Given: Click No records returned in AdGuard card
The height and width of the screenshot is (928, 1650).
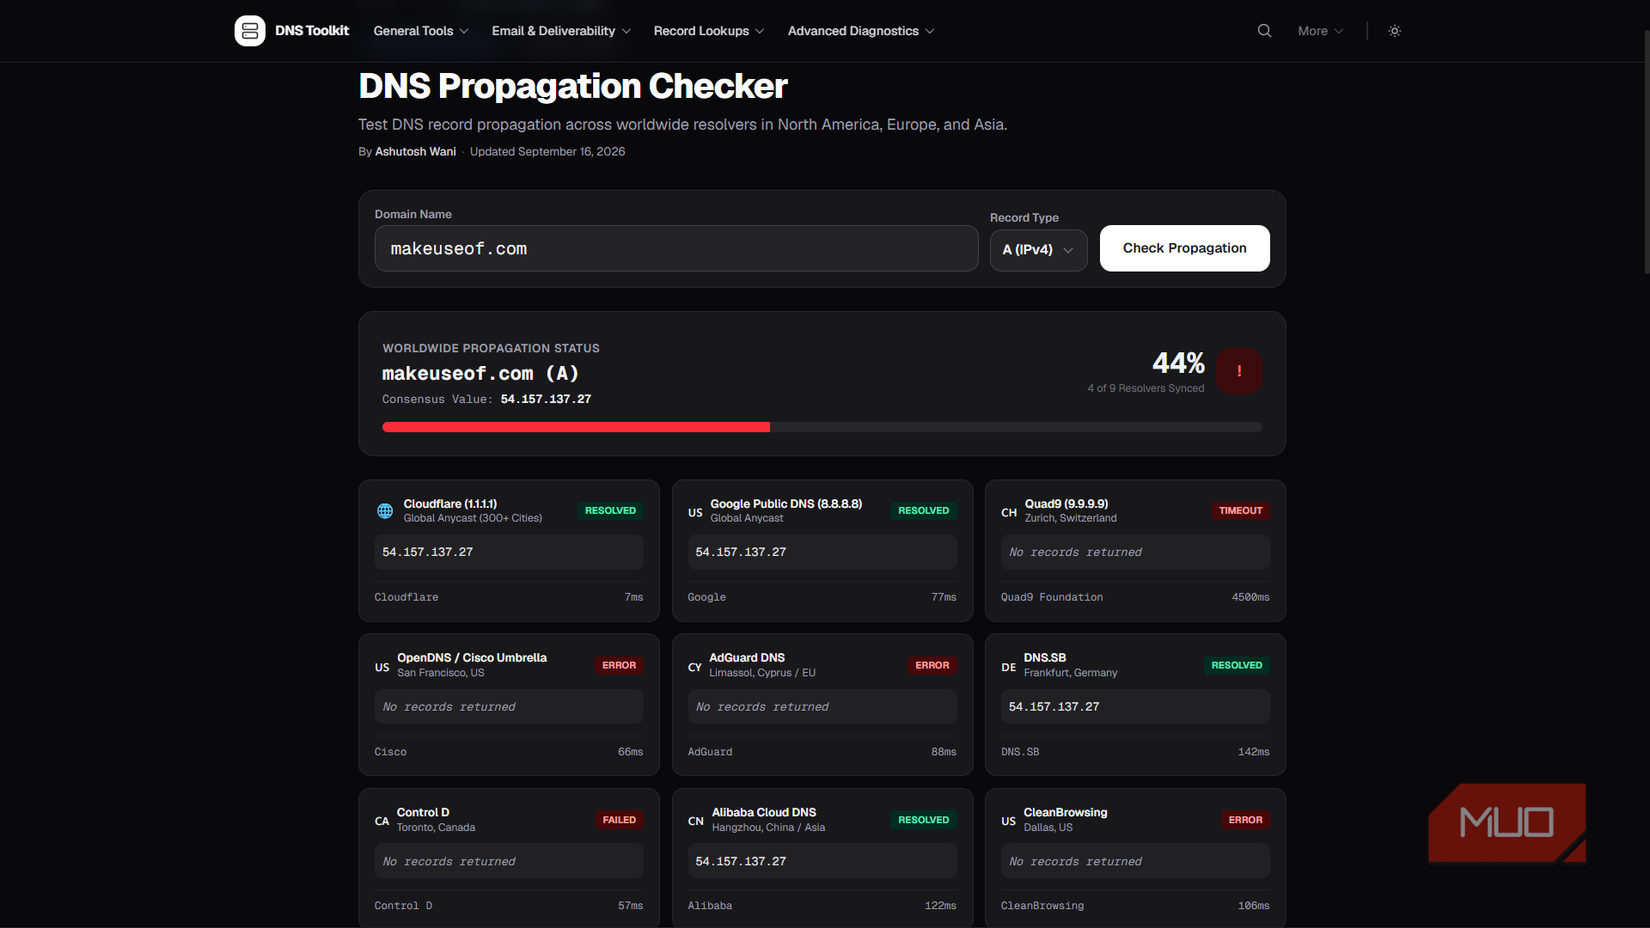Looking at the screenshot, I should 762,707.
